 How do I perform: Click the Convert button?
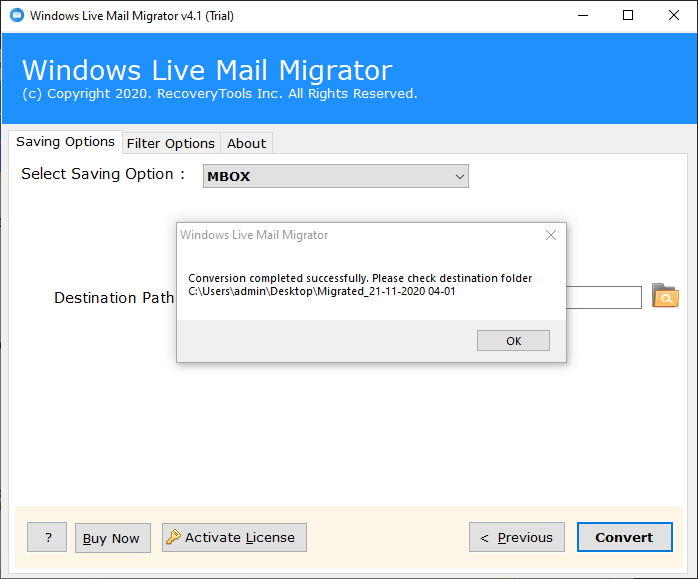[625, 537]
